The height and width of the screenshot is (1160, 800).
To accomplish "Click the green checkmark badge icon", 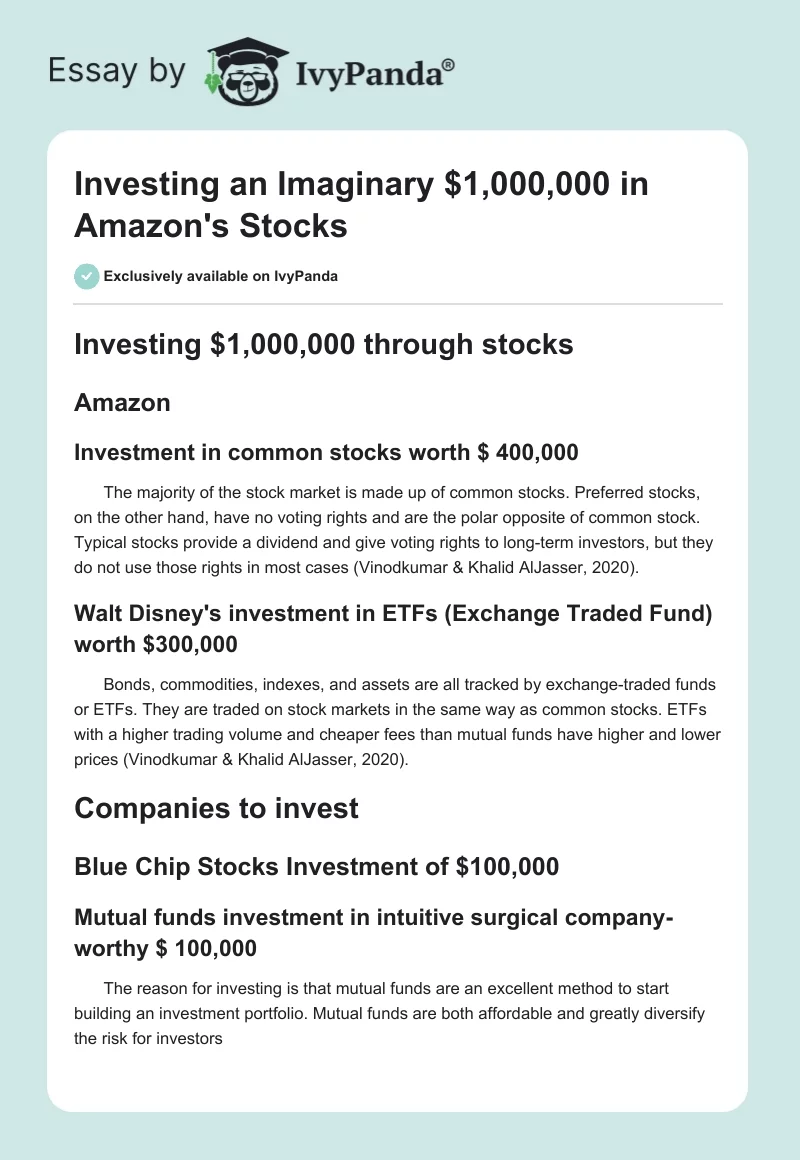I will click(86, 276).
